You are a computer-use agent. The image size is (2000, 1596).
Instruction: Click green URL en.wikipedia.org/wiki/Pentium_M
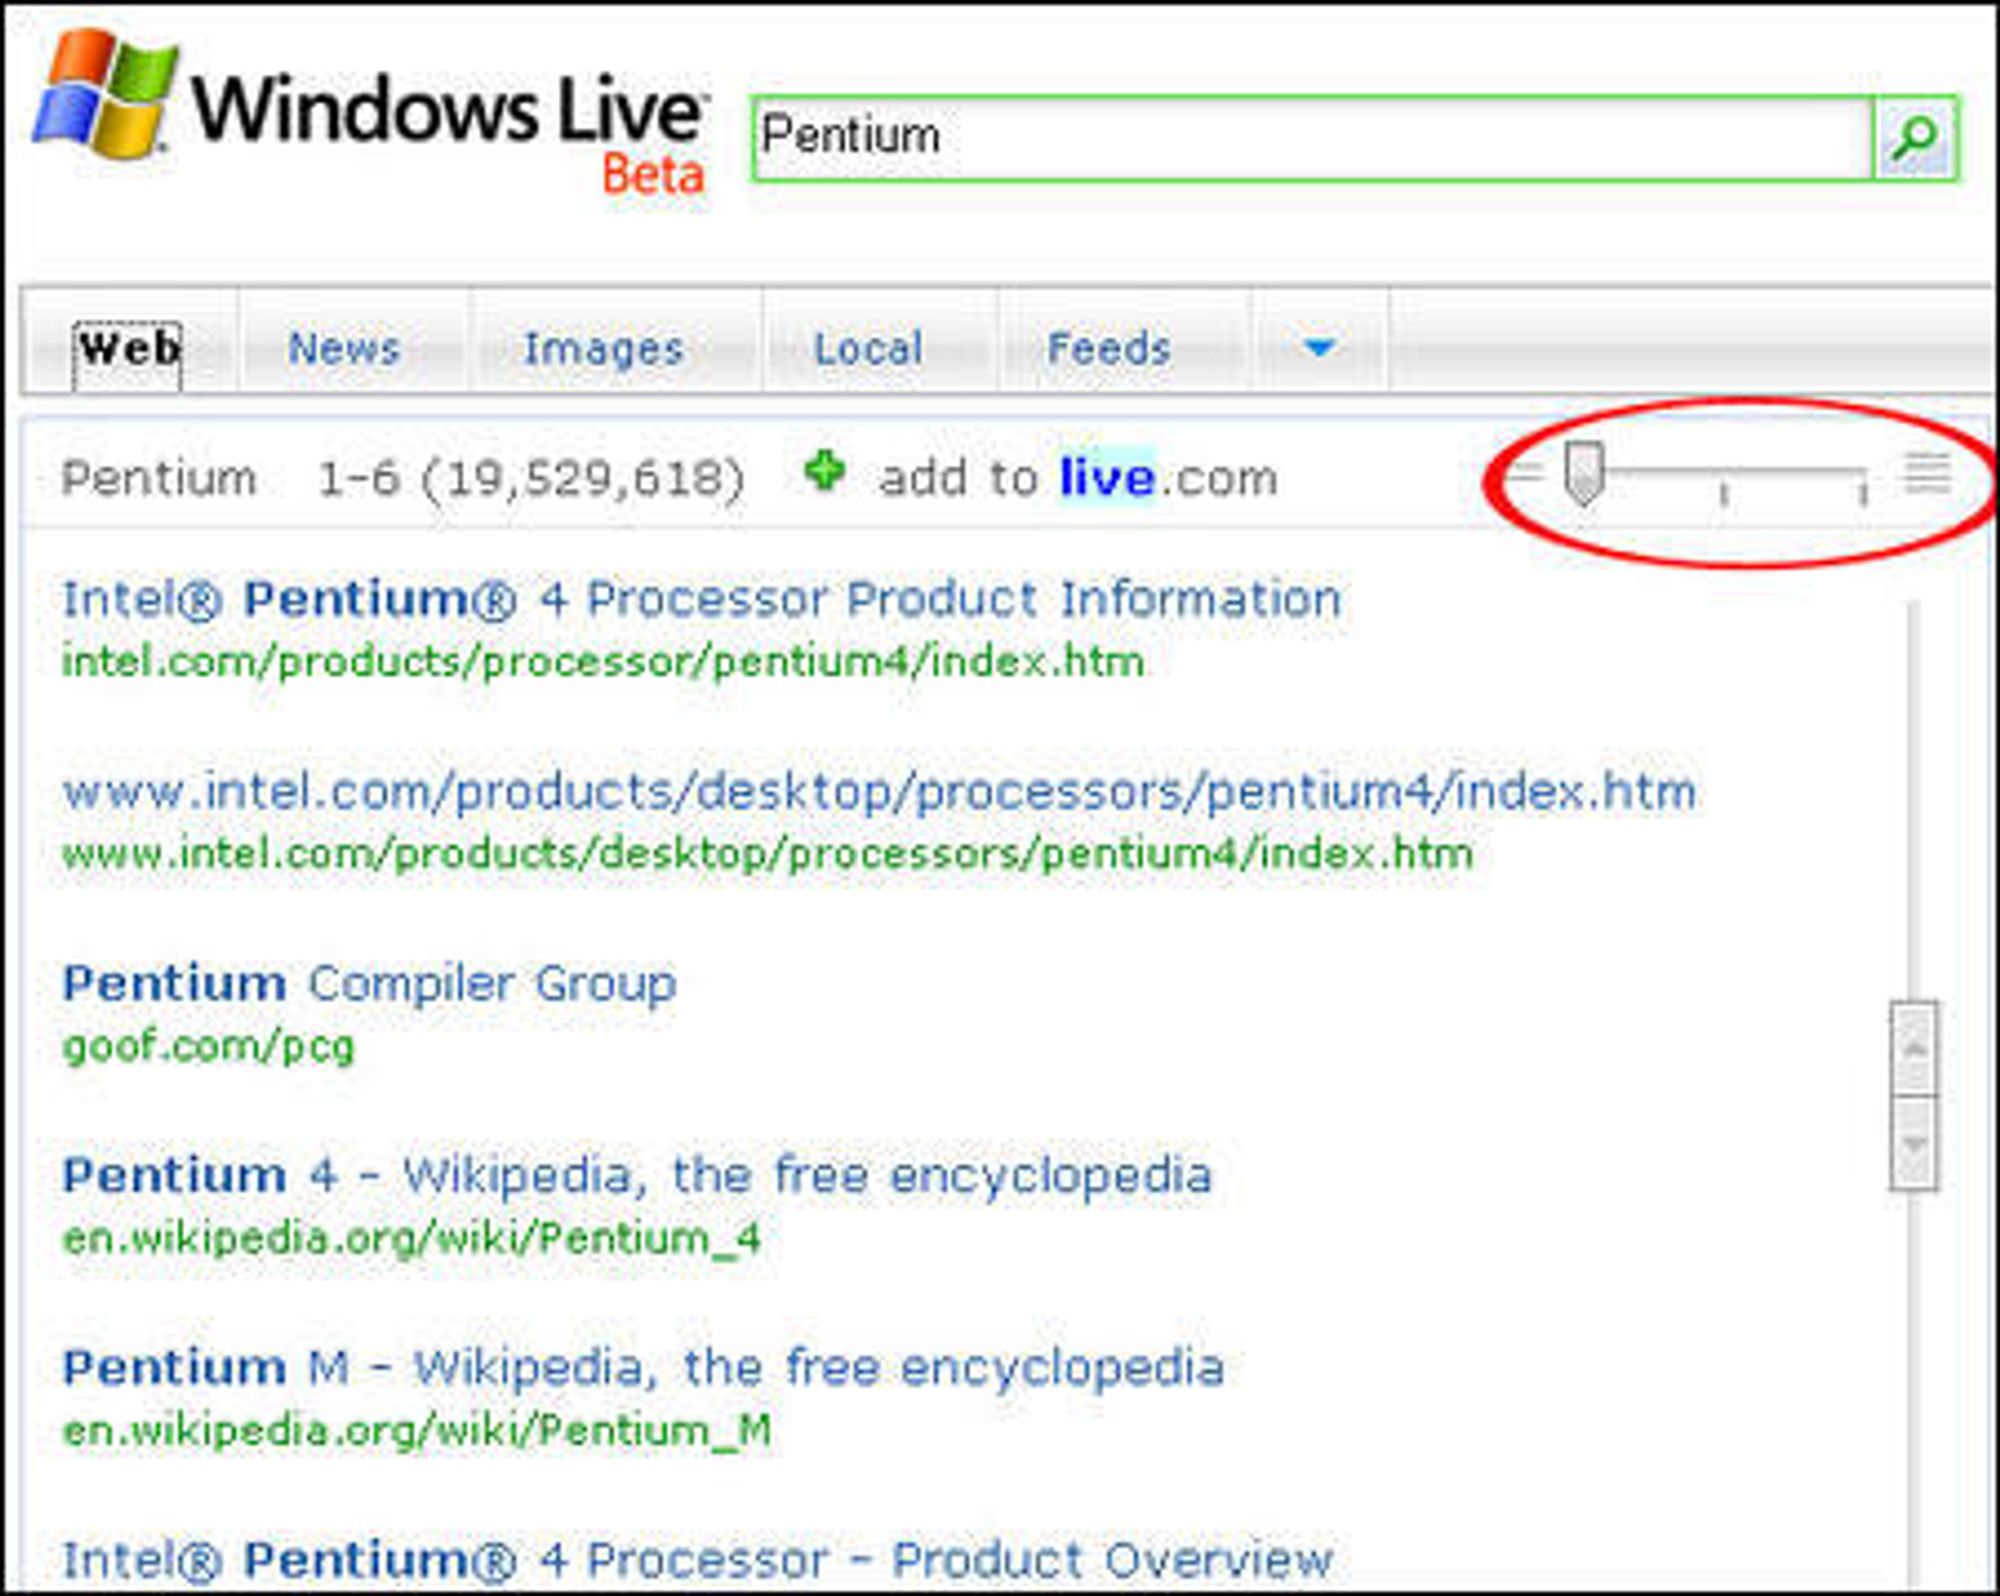pos(416,1430)
